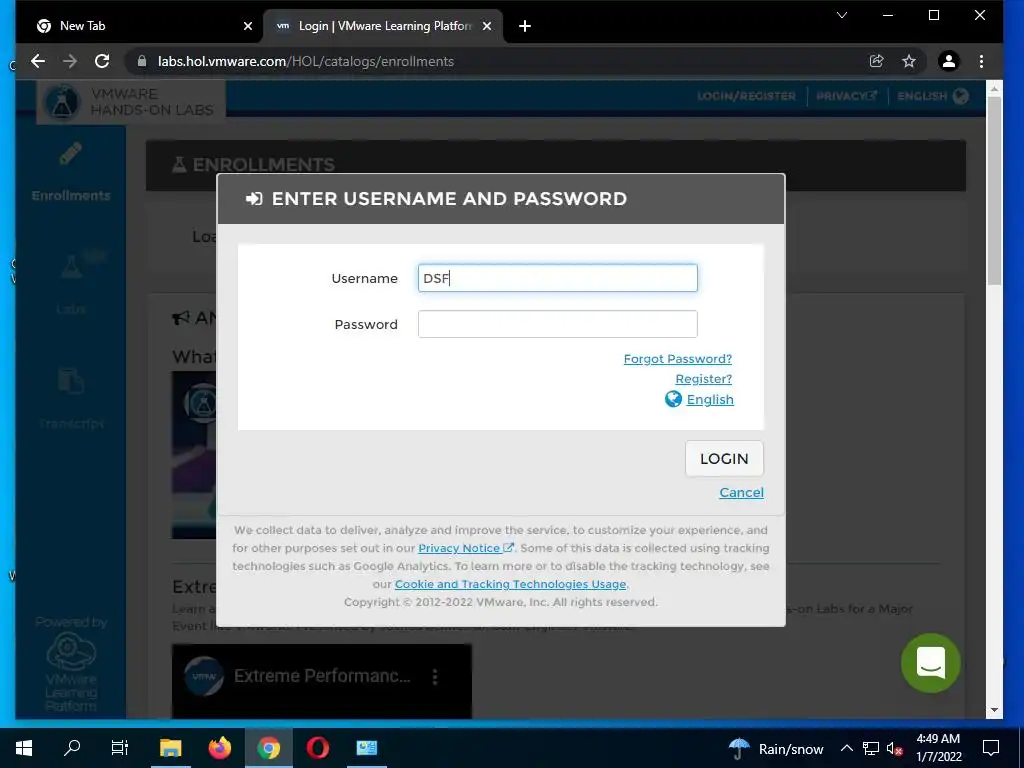Open a new tab with plus icon
The width and height of the screenshot is (1024, 768).
pyautogui.click(x=524, y=26)
